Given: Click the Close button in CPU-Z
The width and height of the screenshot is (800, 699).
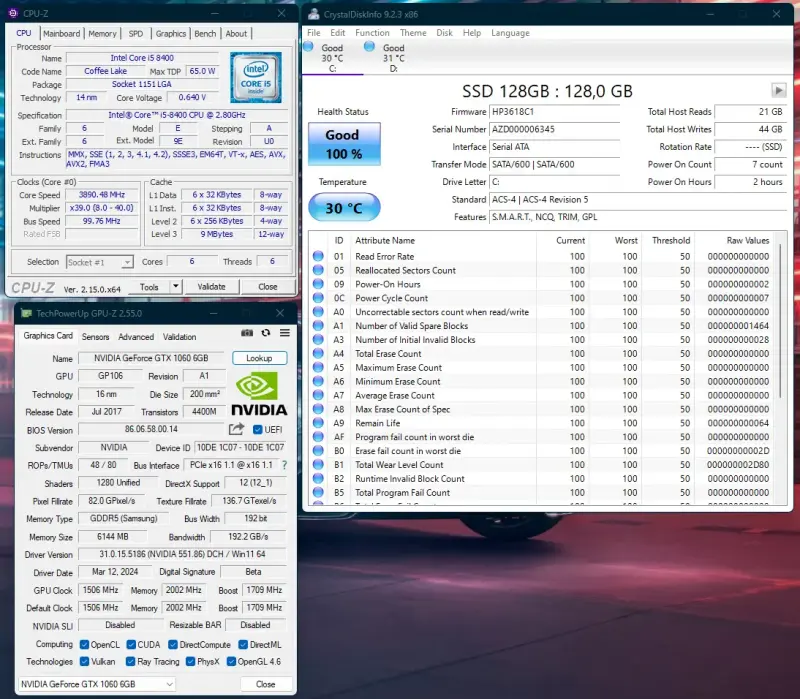Looking at the screenshot, I should 268,287.
